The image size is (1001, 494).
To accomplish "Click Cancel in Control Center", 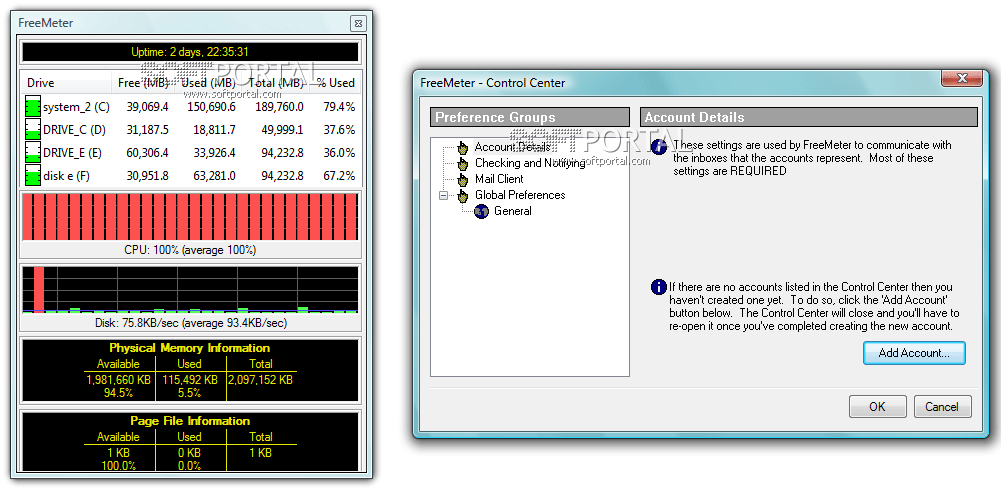I will (942, 407).
